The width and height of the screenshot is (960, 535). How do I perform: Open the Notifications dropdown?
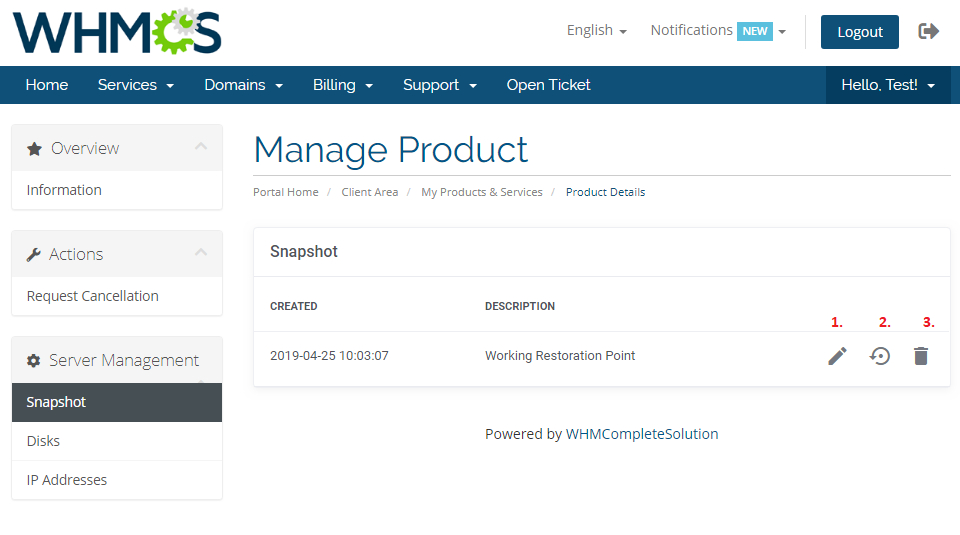[x=718, y=31]
